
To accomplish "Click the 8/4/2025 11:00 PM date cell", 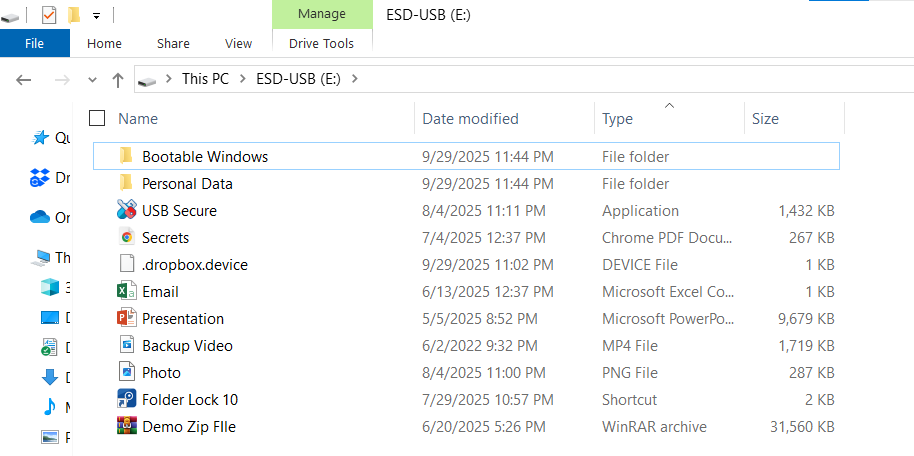I will [484, 373].
